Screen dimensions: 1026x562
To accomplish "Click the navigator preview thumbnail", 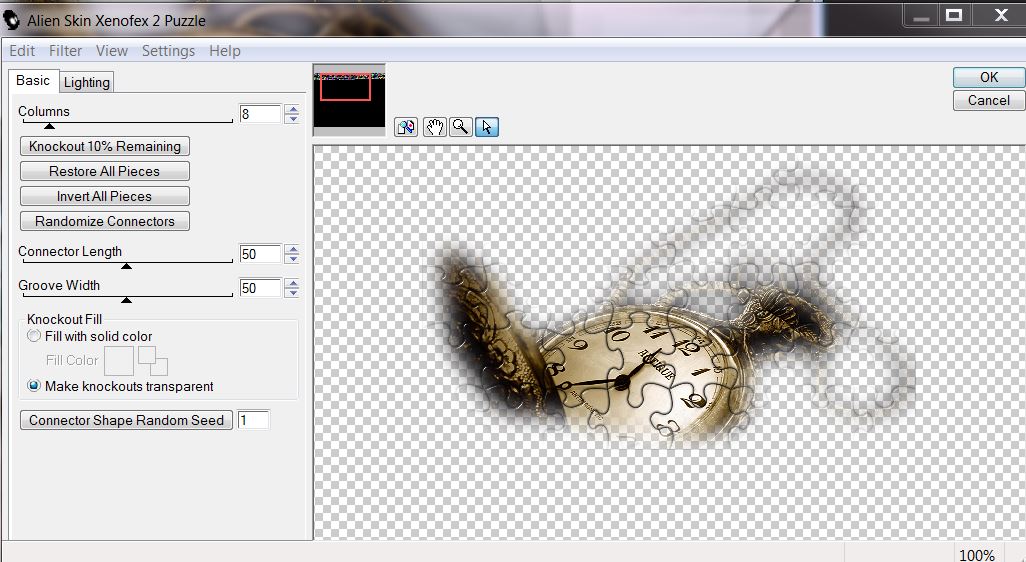I will [x=349, y=99].
